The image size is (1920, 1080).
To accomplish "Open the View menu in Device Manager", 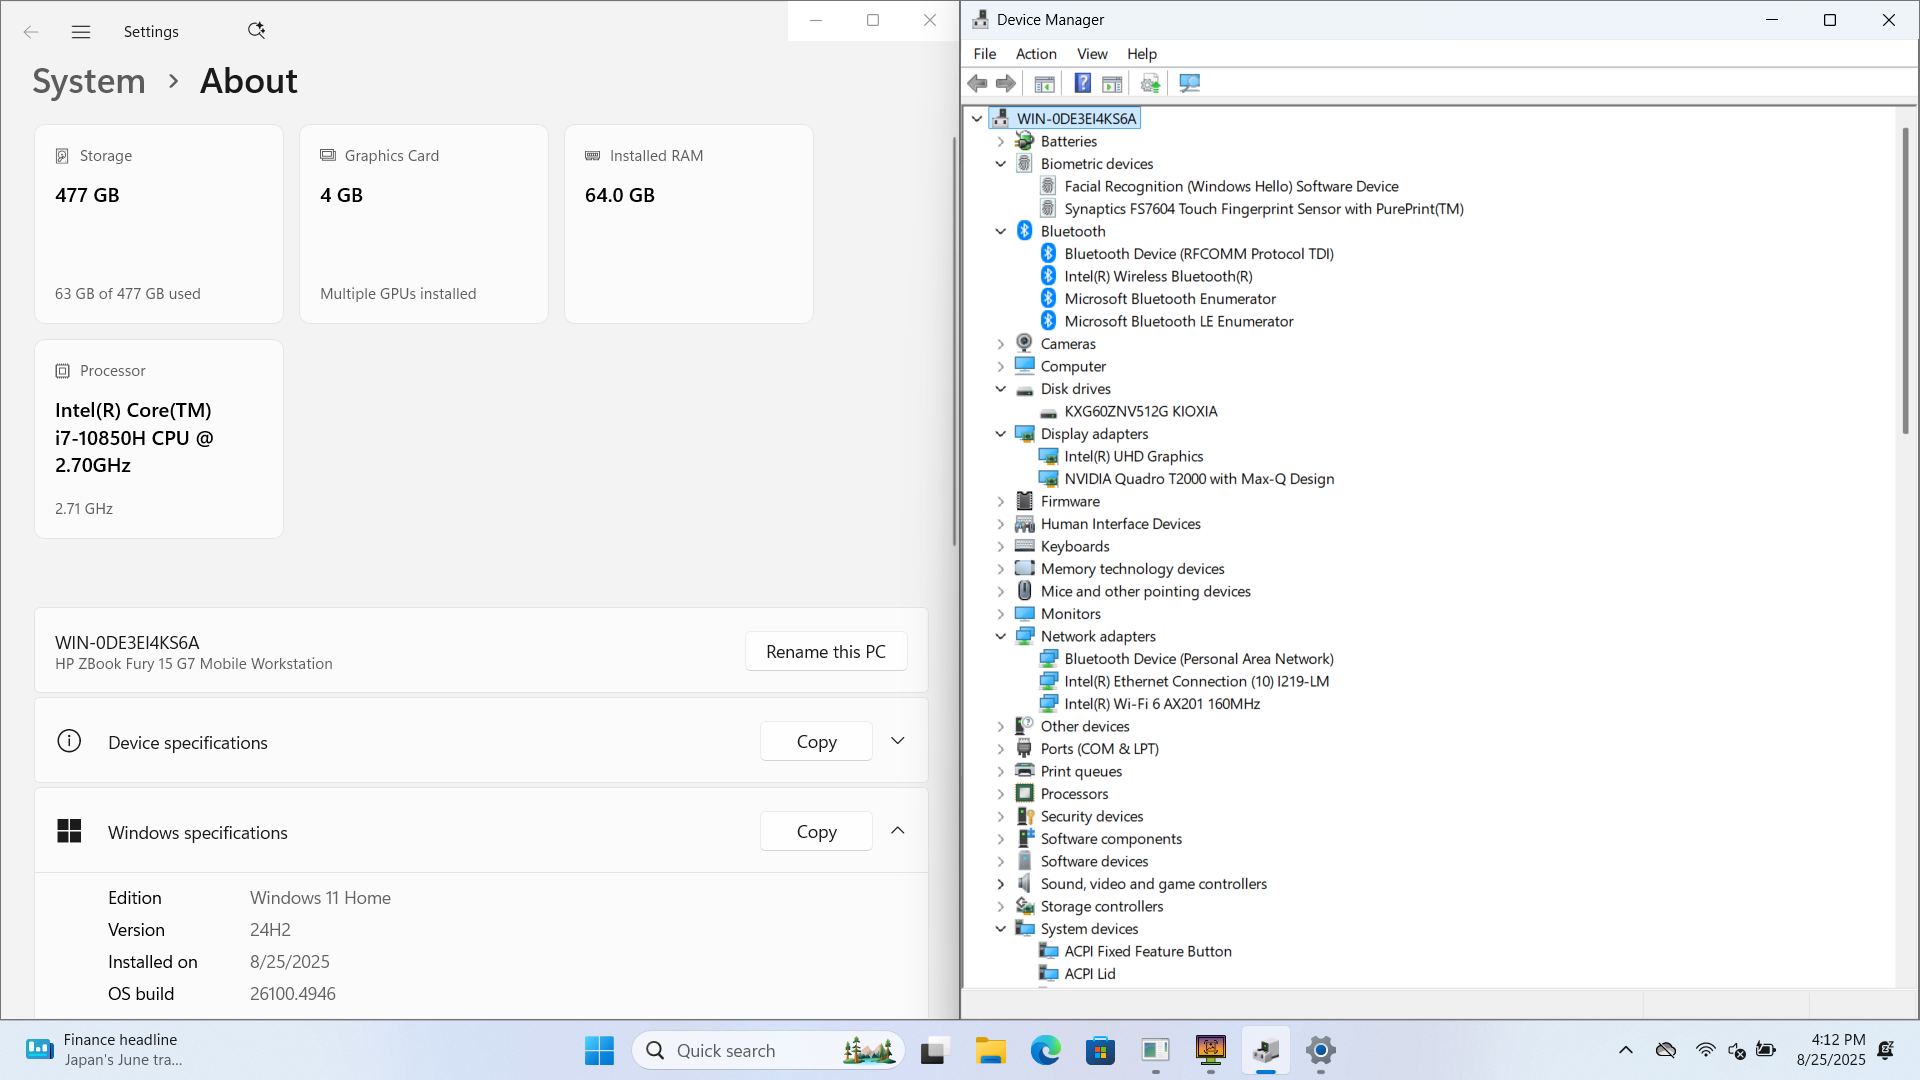I will pos(1092,54).
